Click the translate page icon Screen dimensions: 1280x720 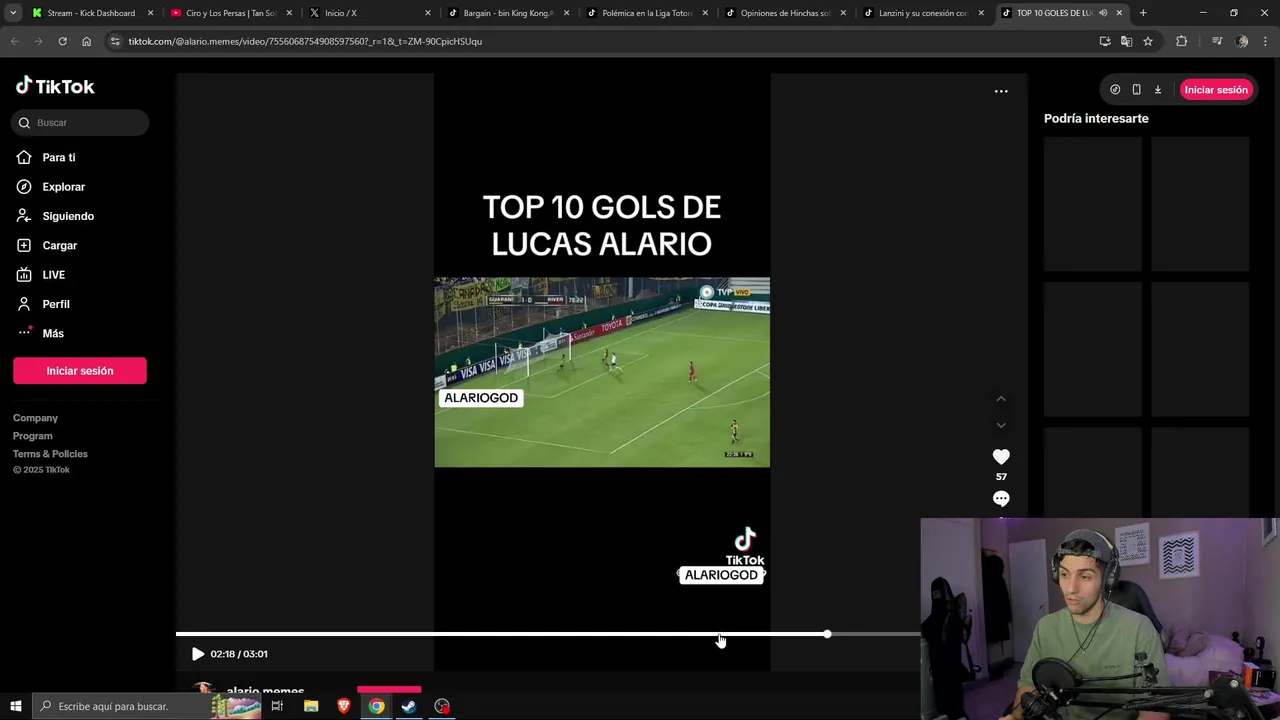1126,41
